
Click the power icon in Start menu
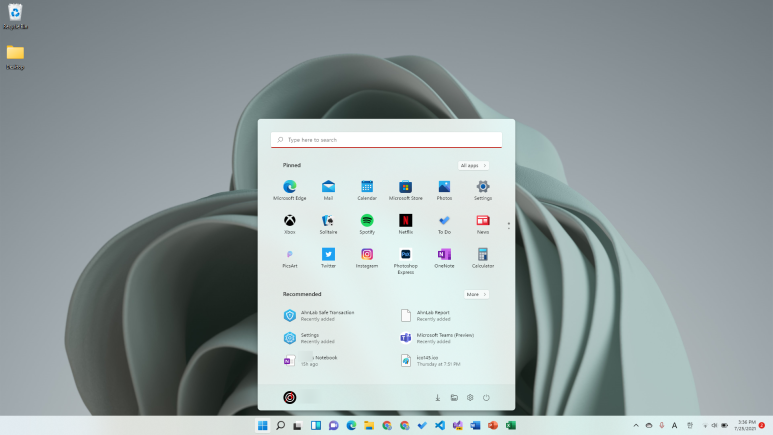coord(486,398)
